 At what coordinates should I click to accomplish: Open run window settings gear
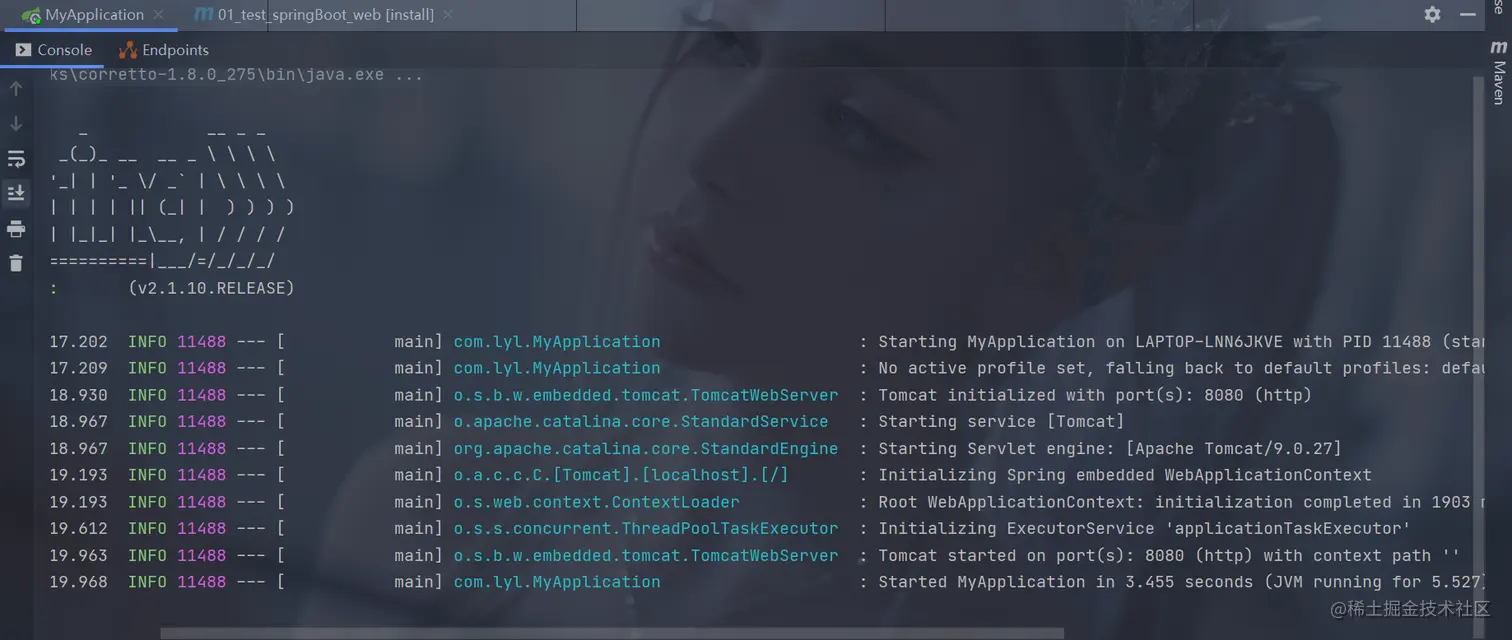(x=1432, y=14)
